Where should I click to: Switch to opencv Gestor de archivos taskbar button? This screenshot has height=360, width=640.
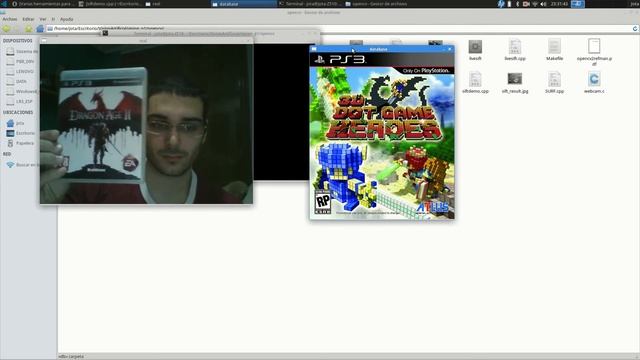[377, 4]
